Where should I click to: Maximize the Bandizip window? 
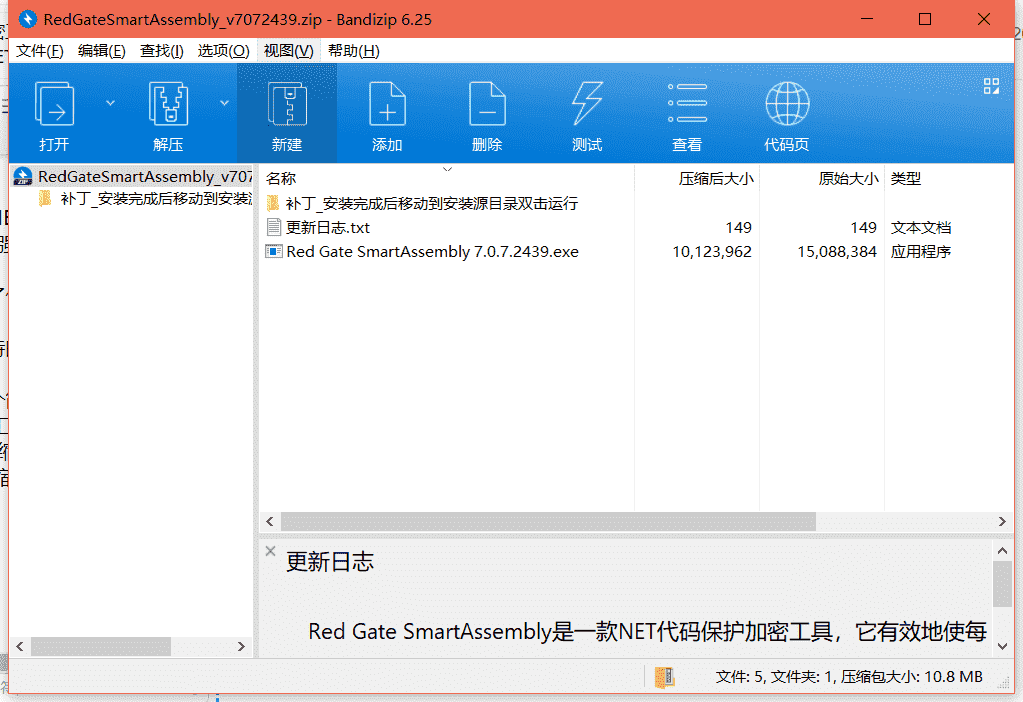[924, 19]
